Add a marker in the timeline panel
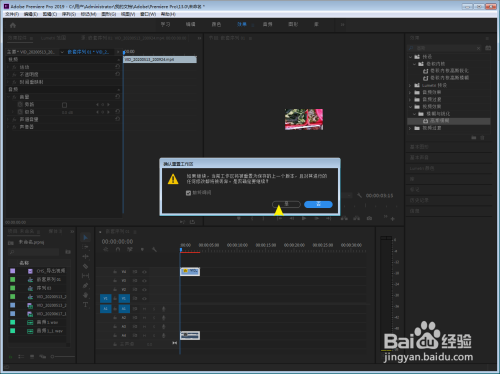The image size is (500, 374). click(142, 249)
